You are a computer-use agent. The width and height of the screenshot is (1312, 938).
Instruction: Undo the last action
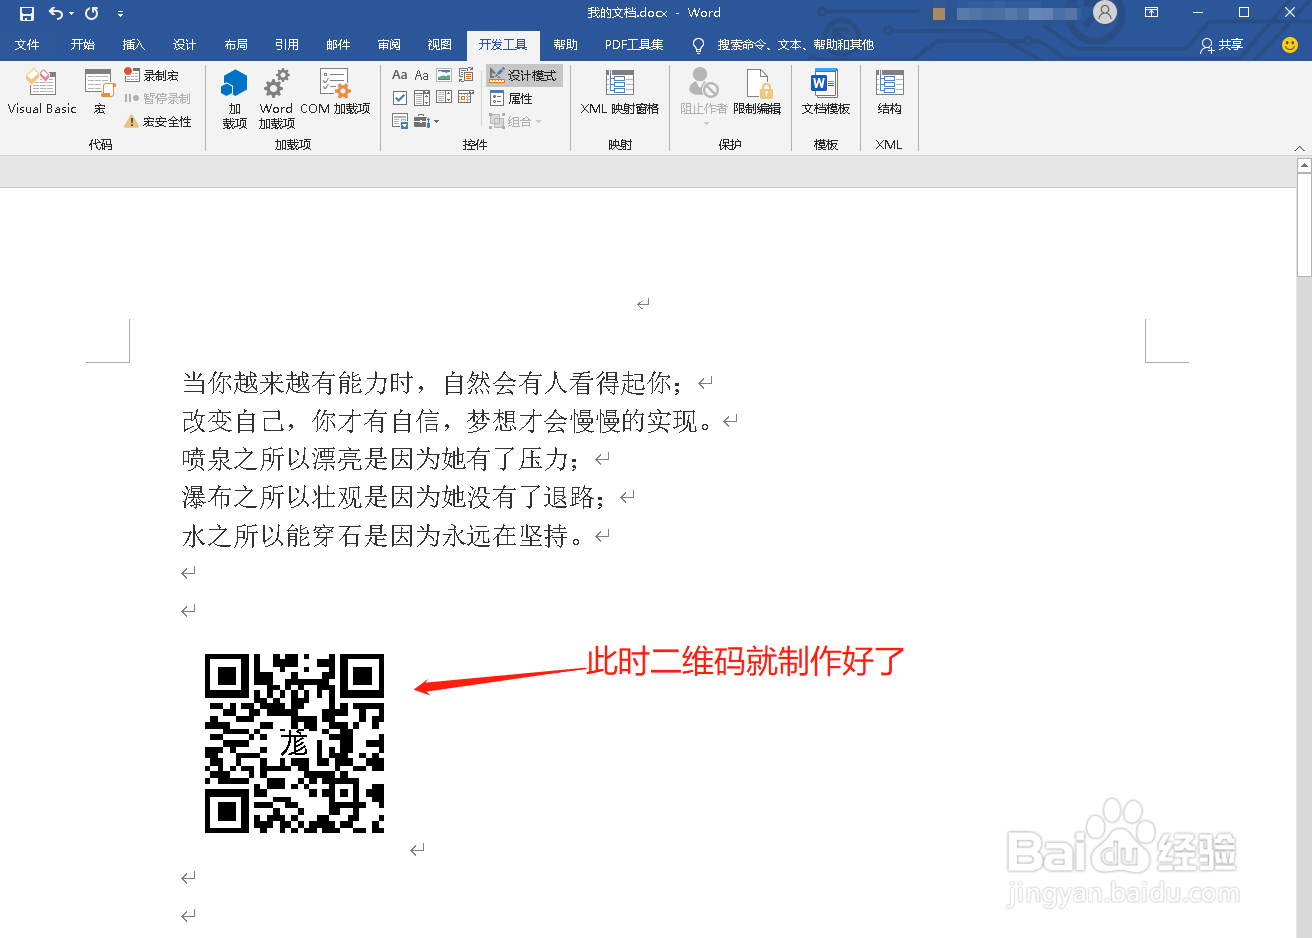55,13
